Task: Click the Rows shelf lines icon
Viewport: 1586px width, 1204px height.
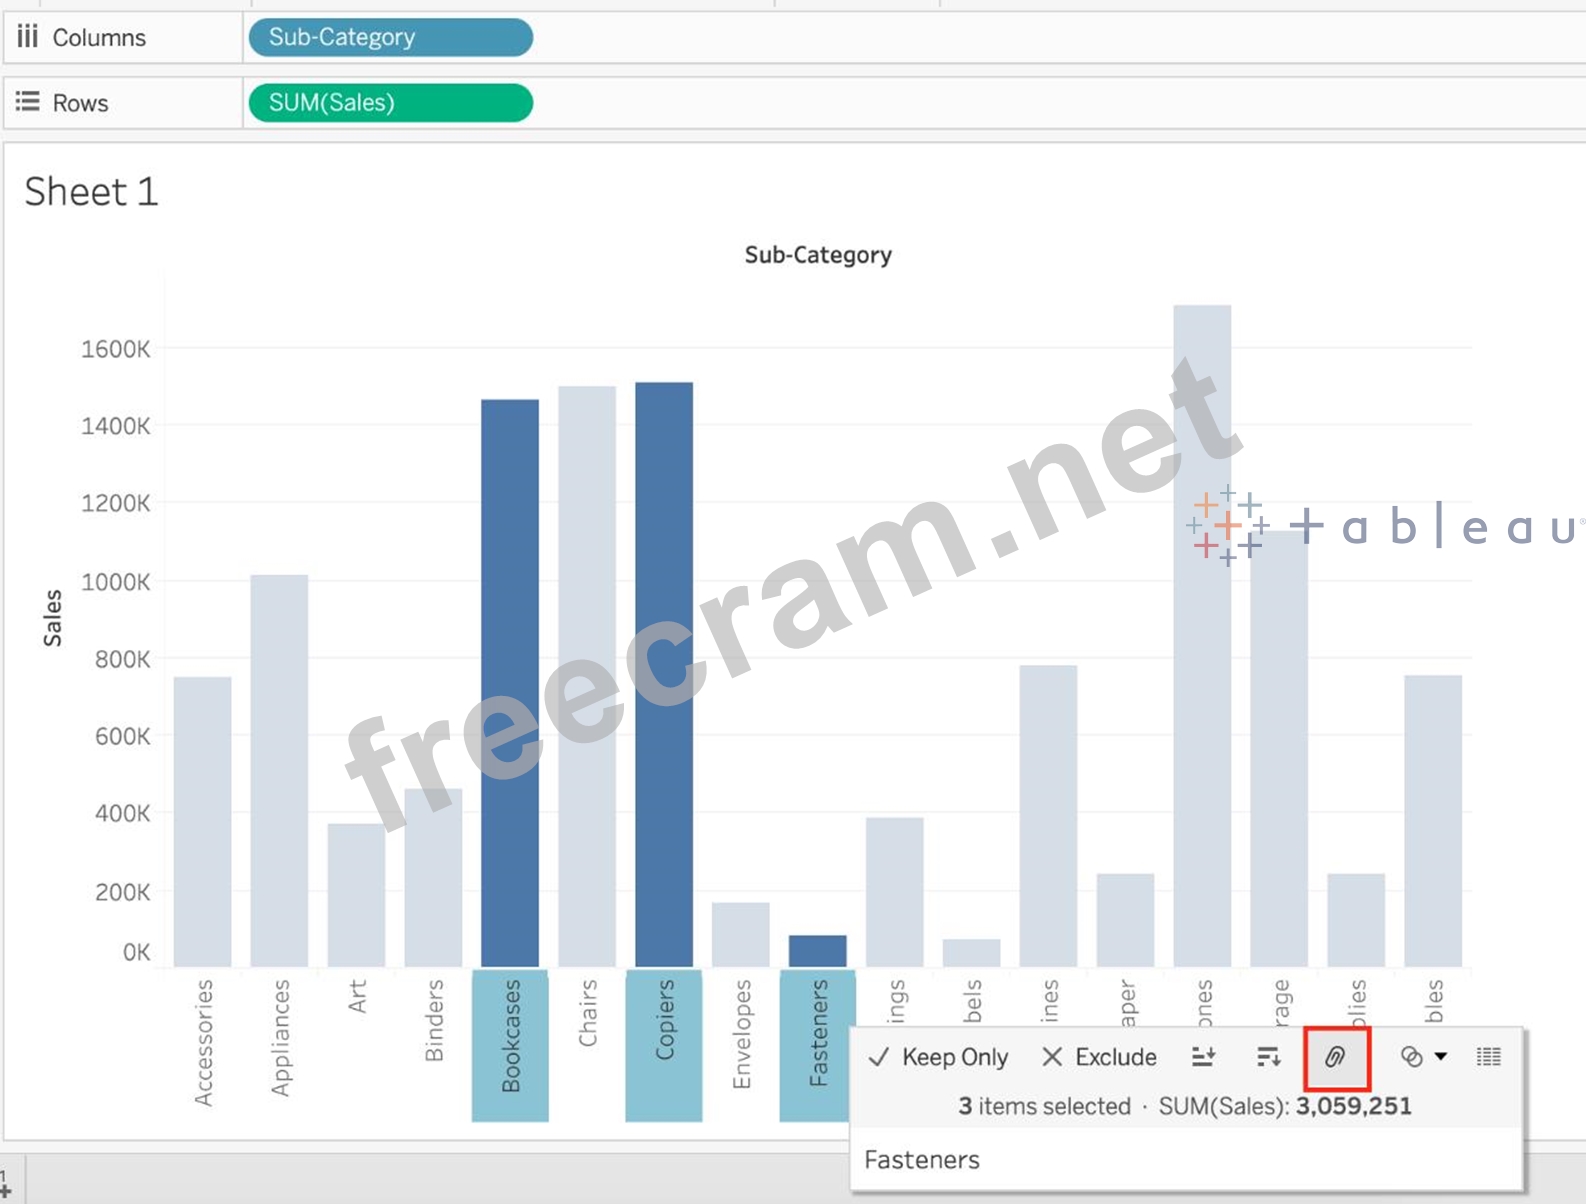Action: 27,102
